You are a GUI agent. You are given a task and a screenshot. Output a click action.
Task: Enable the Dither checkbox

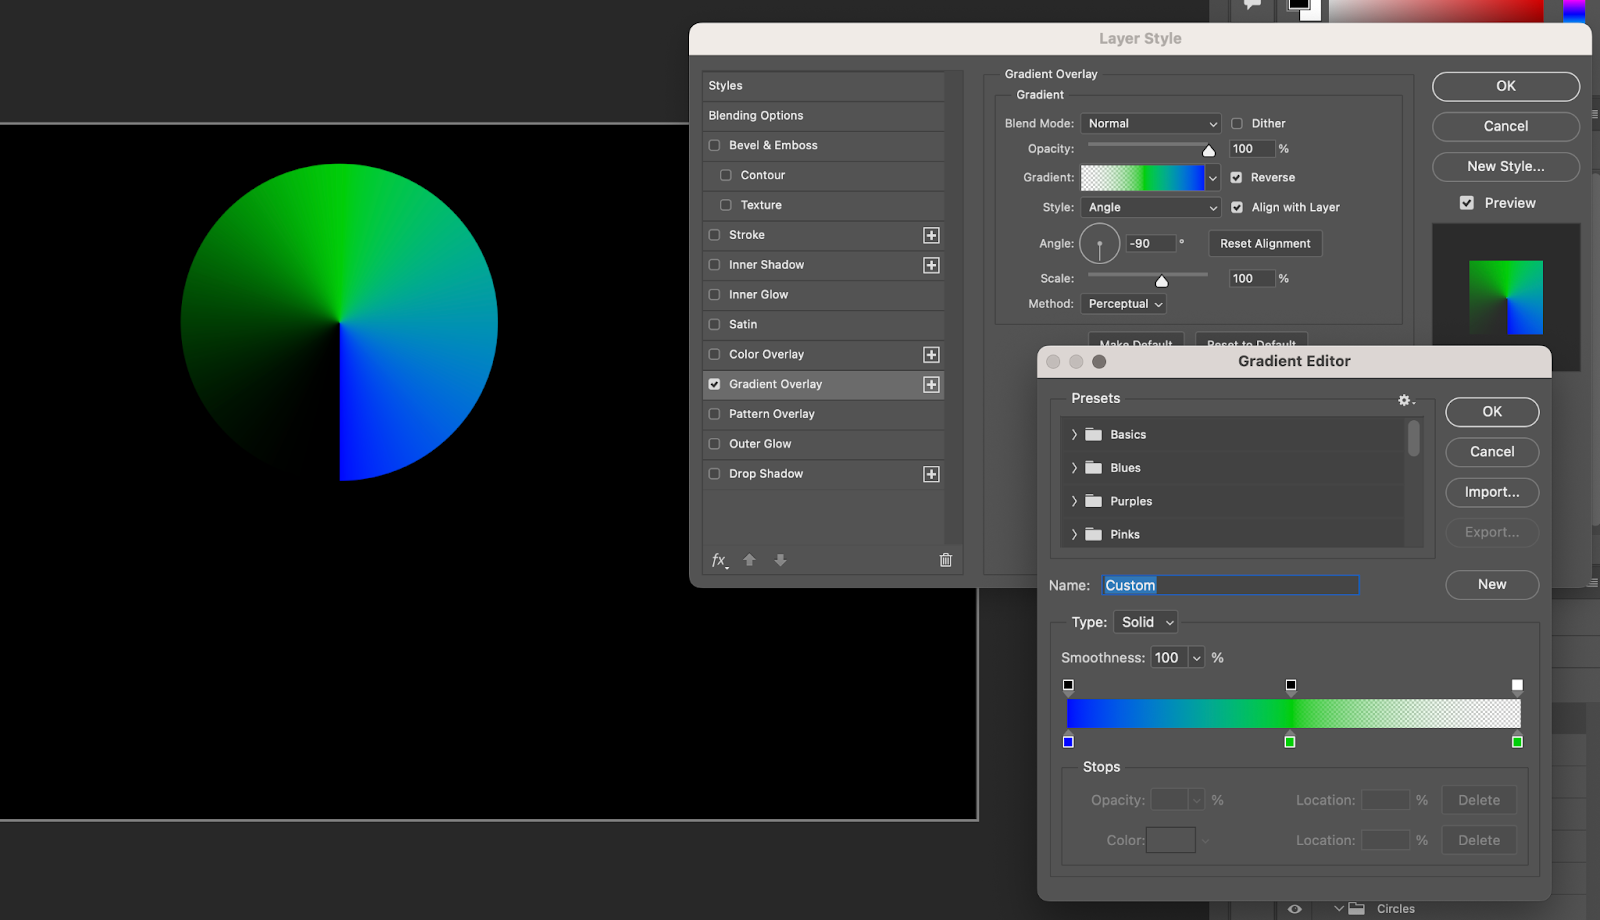(1237, 124)
